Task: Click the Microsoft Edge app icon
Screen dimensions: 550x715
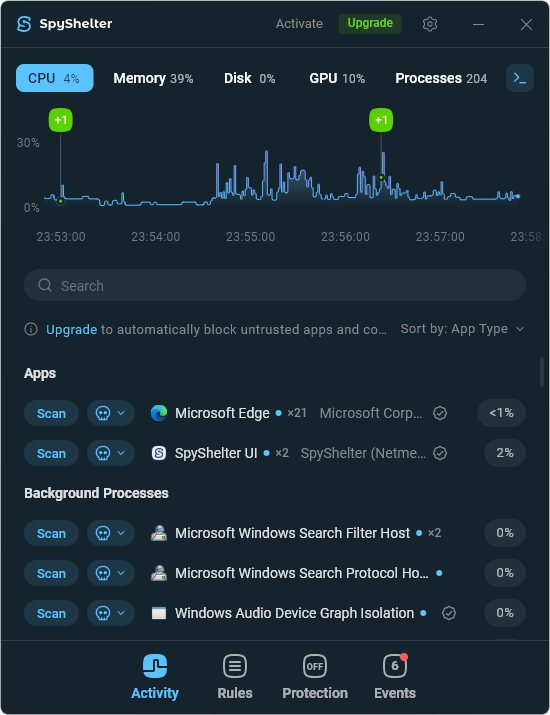Action: pos(159,413)
